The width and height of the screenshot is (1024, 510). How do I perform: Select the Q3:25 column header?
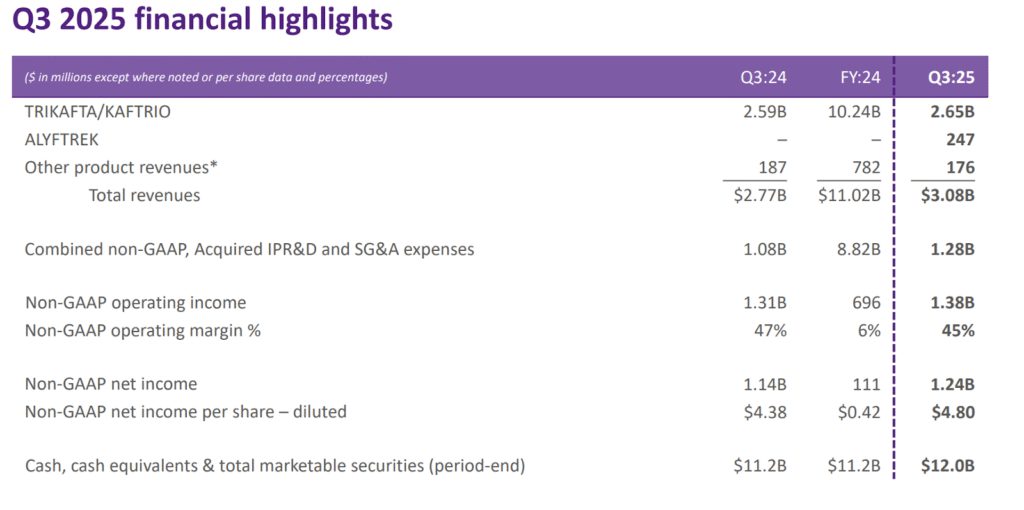pos(952,77)
